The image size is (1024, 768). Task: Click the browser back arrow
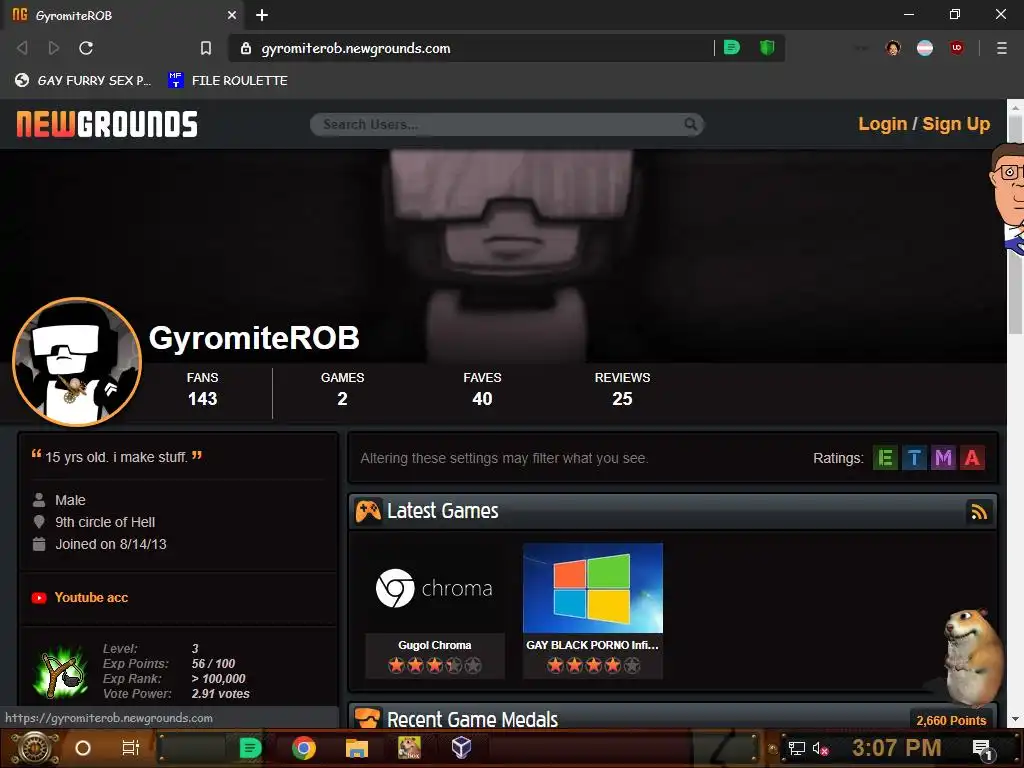click(22, 48)
